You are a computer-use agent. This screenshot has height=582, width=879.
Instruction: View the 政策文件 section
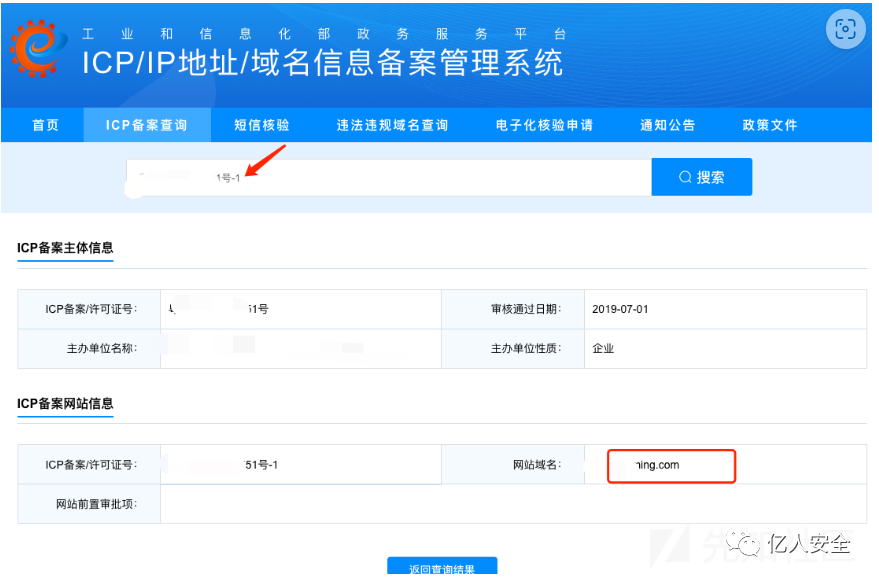pyautogui.click(x=770, y=124)
